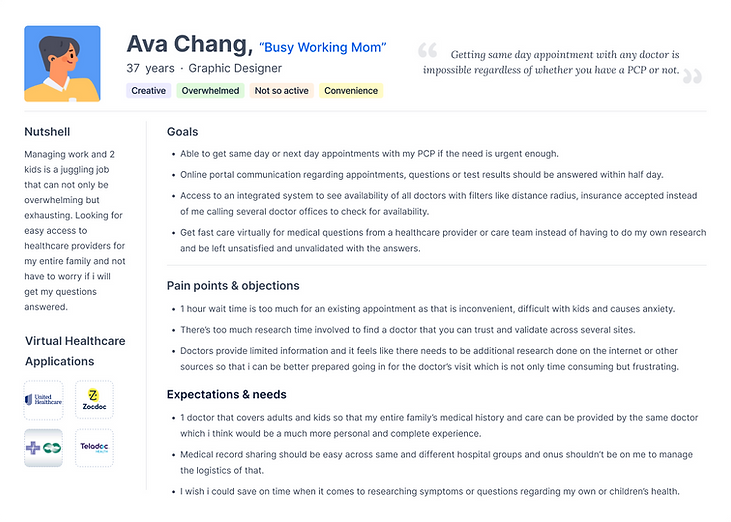Image resolution: width=731 pixels, height=522 pixels.
Task: Select the United Healthcare app icon
Action: point(43,400)
